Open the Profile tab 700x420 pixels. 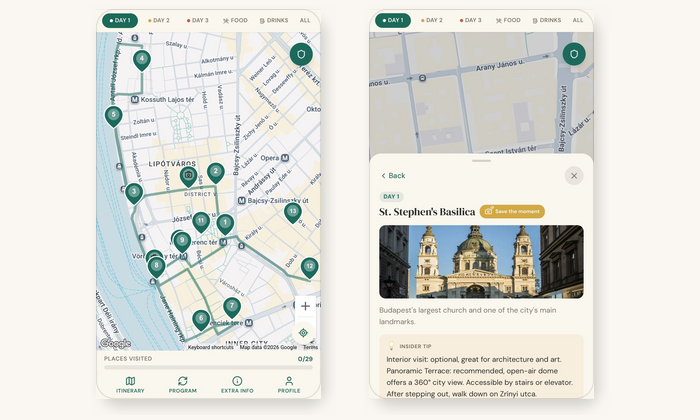pyautogui.click(x=289, y=384)
